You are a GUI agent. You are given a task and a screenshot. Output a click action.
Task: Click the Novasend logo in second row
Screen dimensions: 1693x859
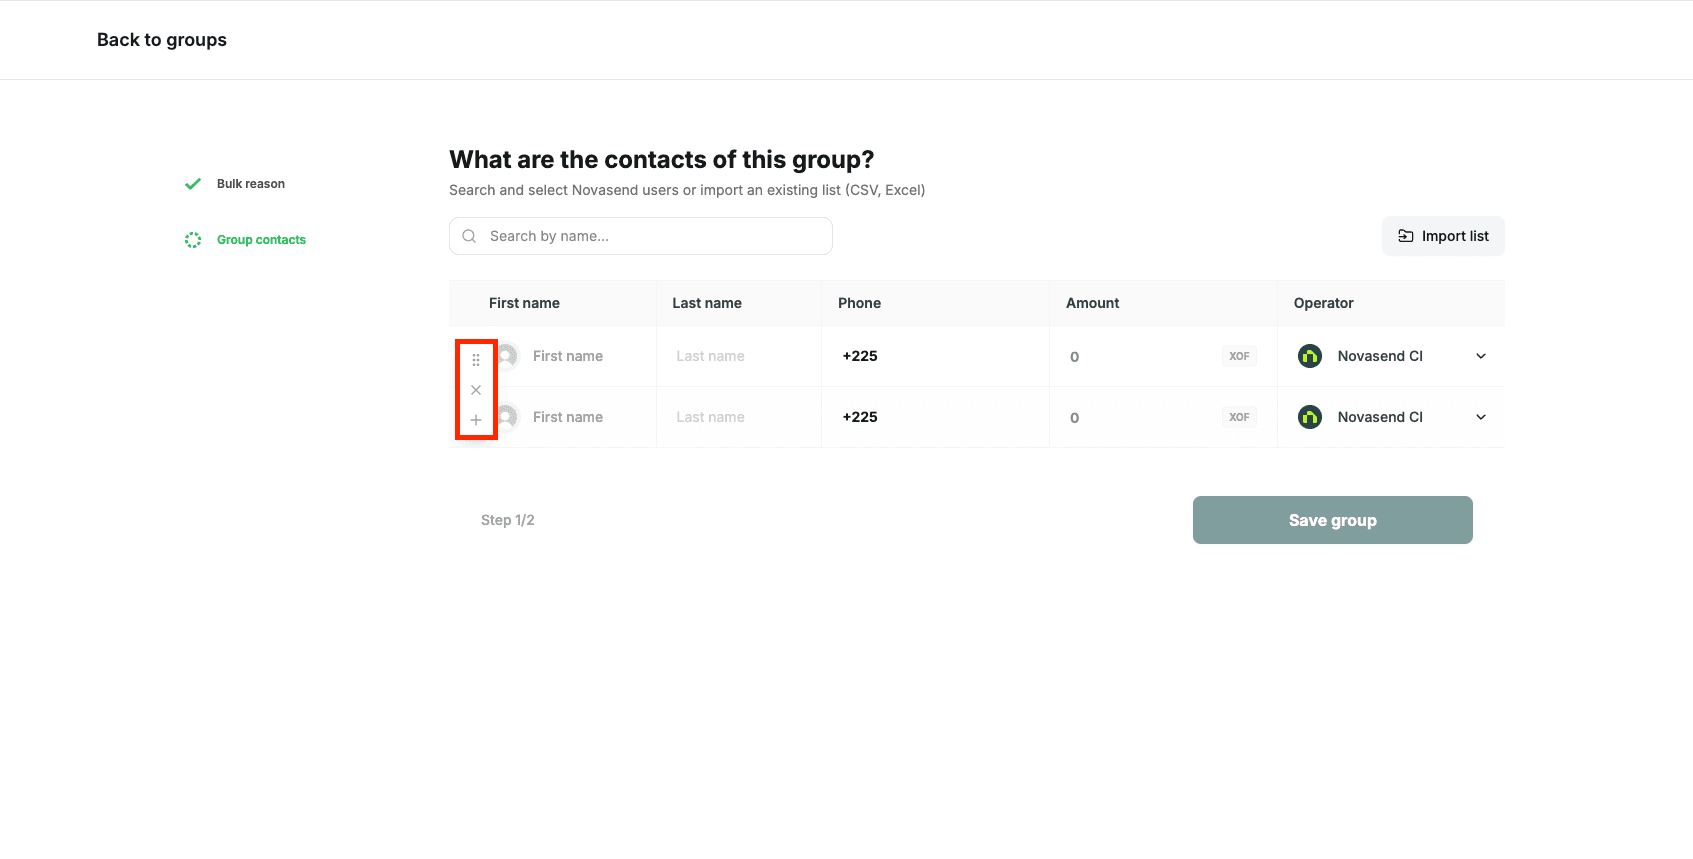[1310, 417]
